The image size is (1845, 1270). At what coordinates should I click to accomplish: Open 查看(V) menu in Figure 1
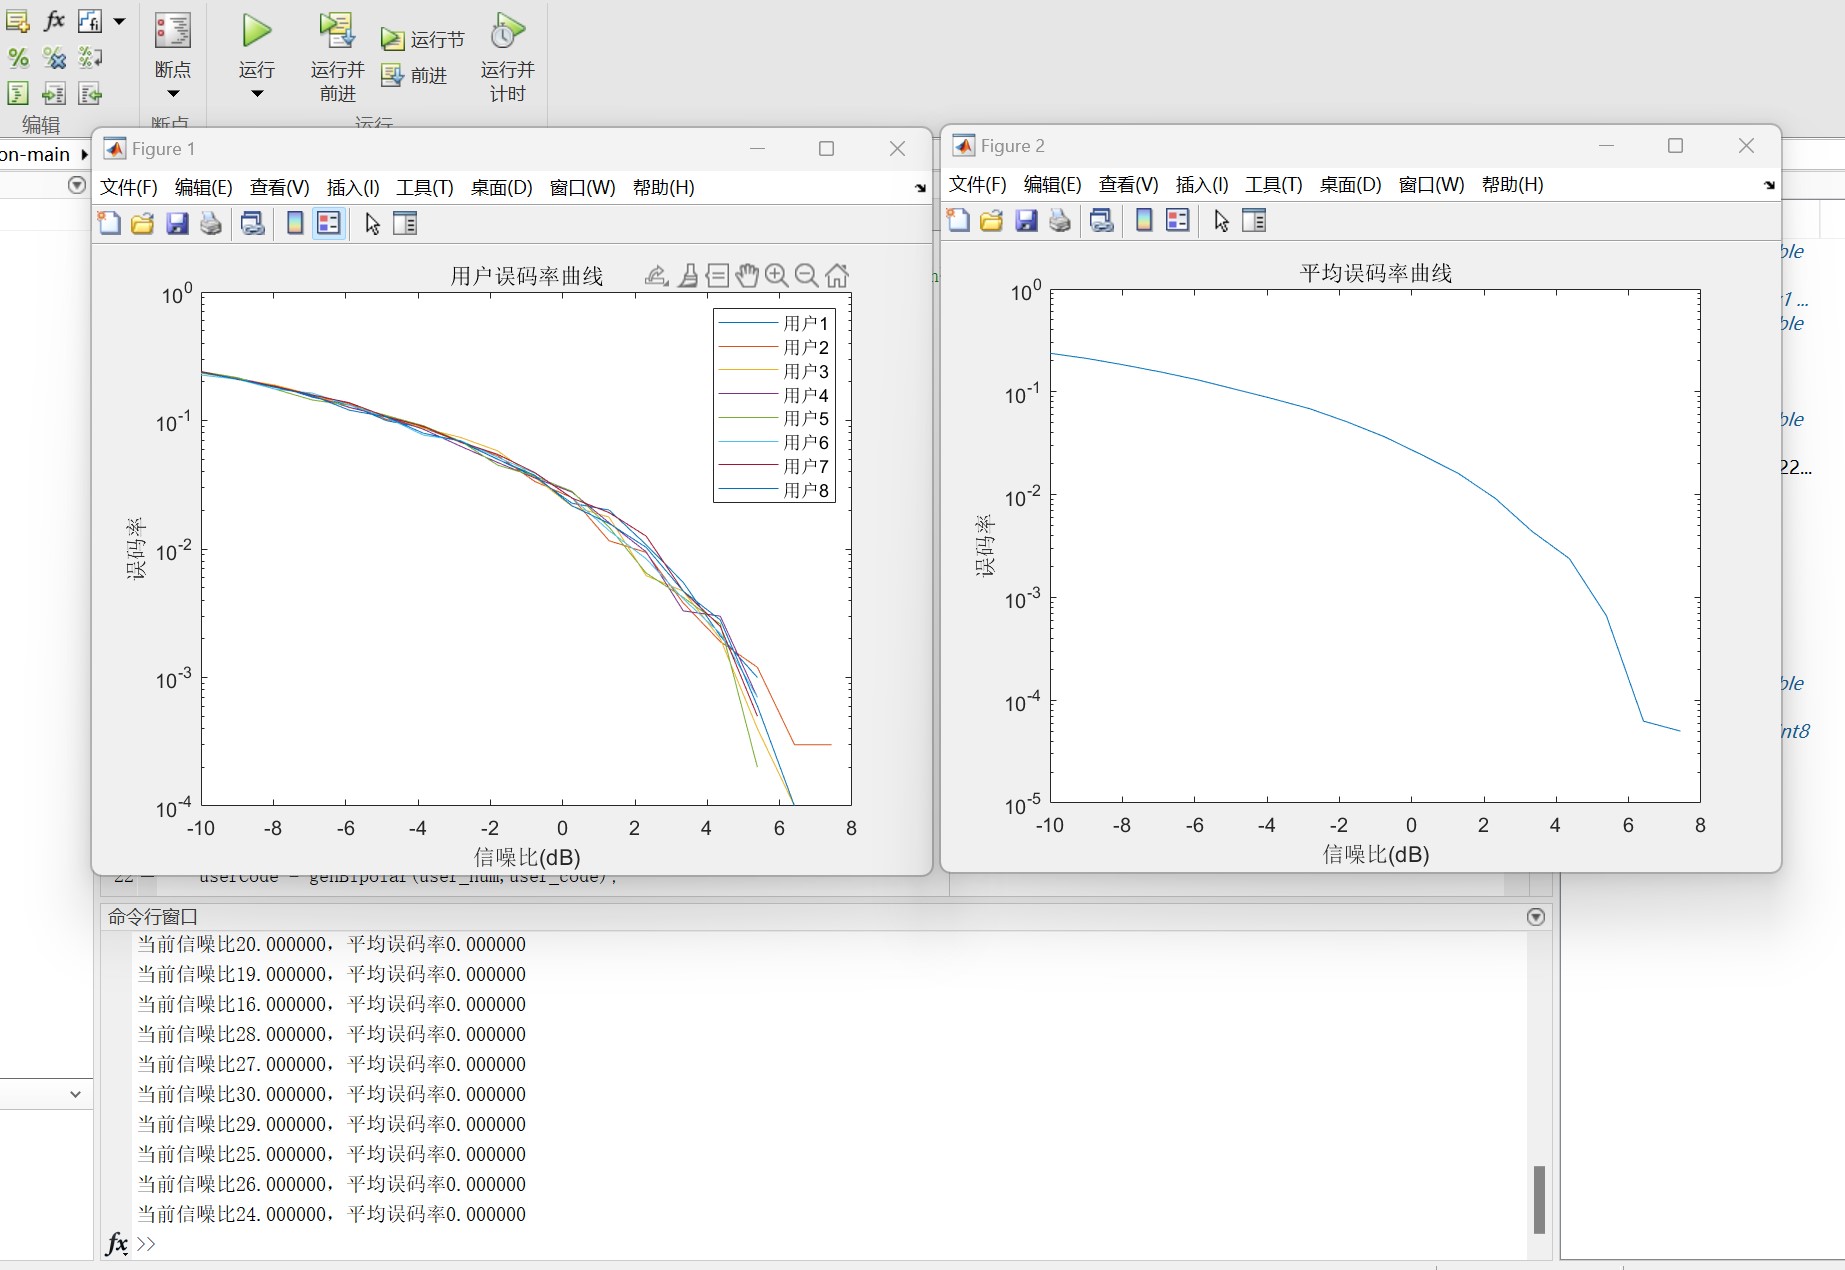(x=279, y=187)
